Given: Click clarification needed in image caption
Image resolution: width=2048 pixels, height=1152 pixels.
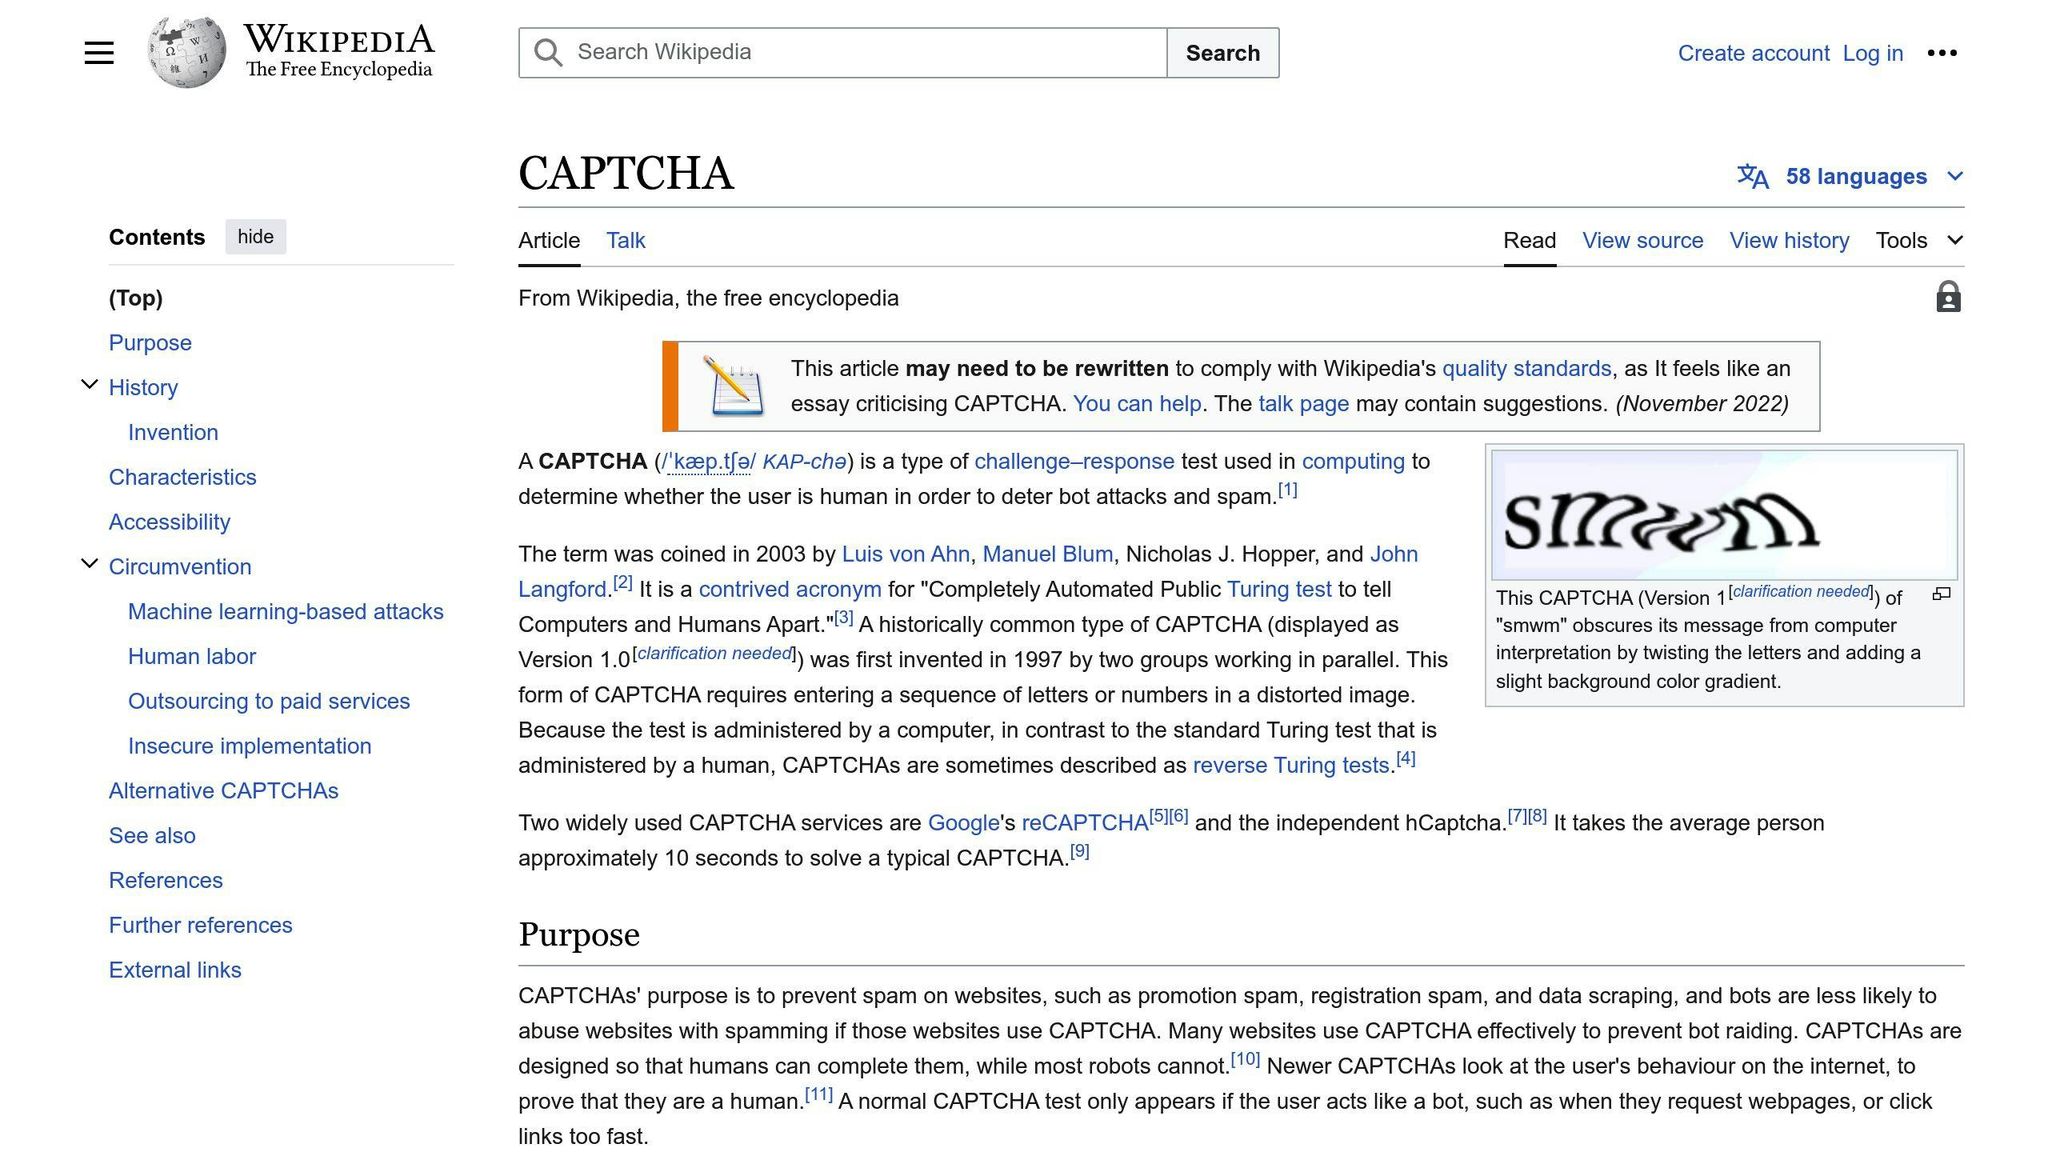Looking at the screenshot, I should click(1800, 592).
